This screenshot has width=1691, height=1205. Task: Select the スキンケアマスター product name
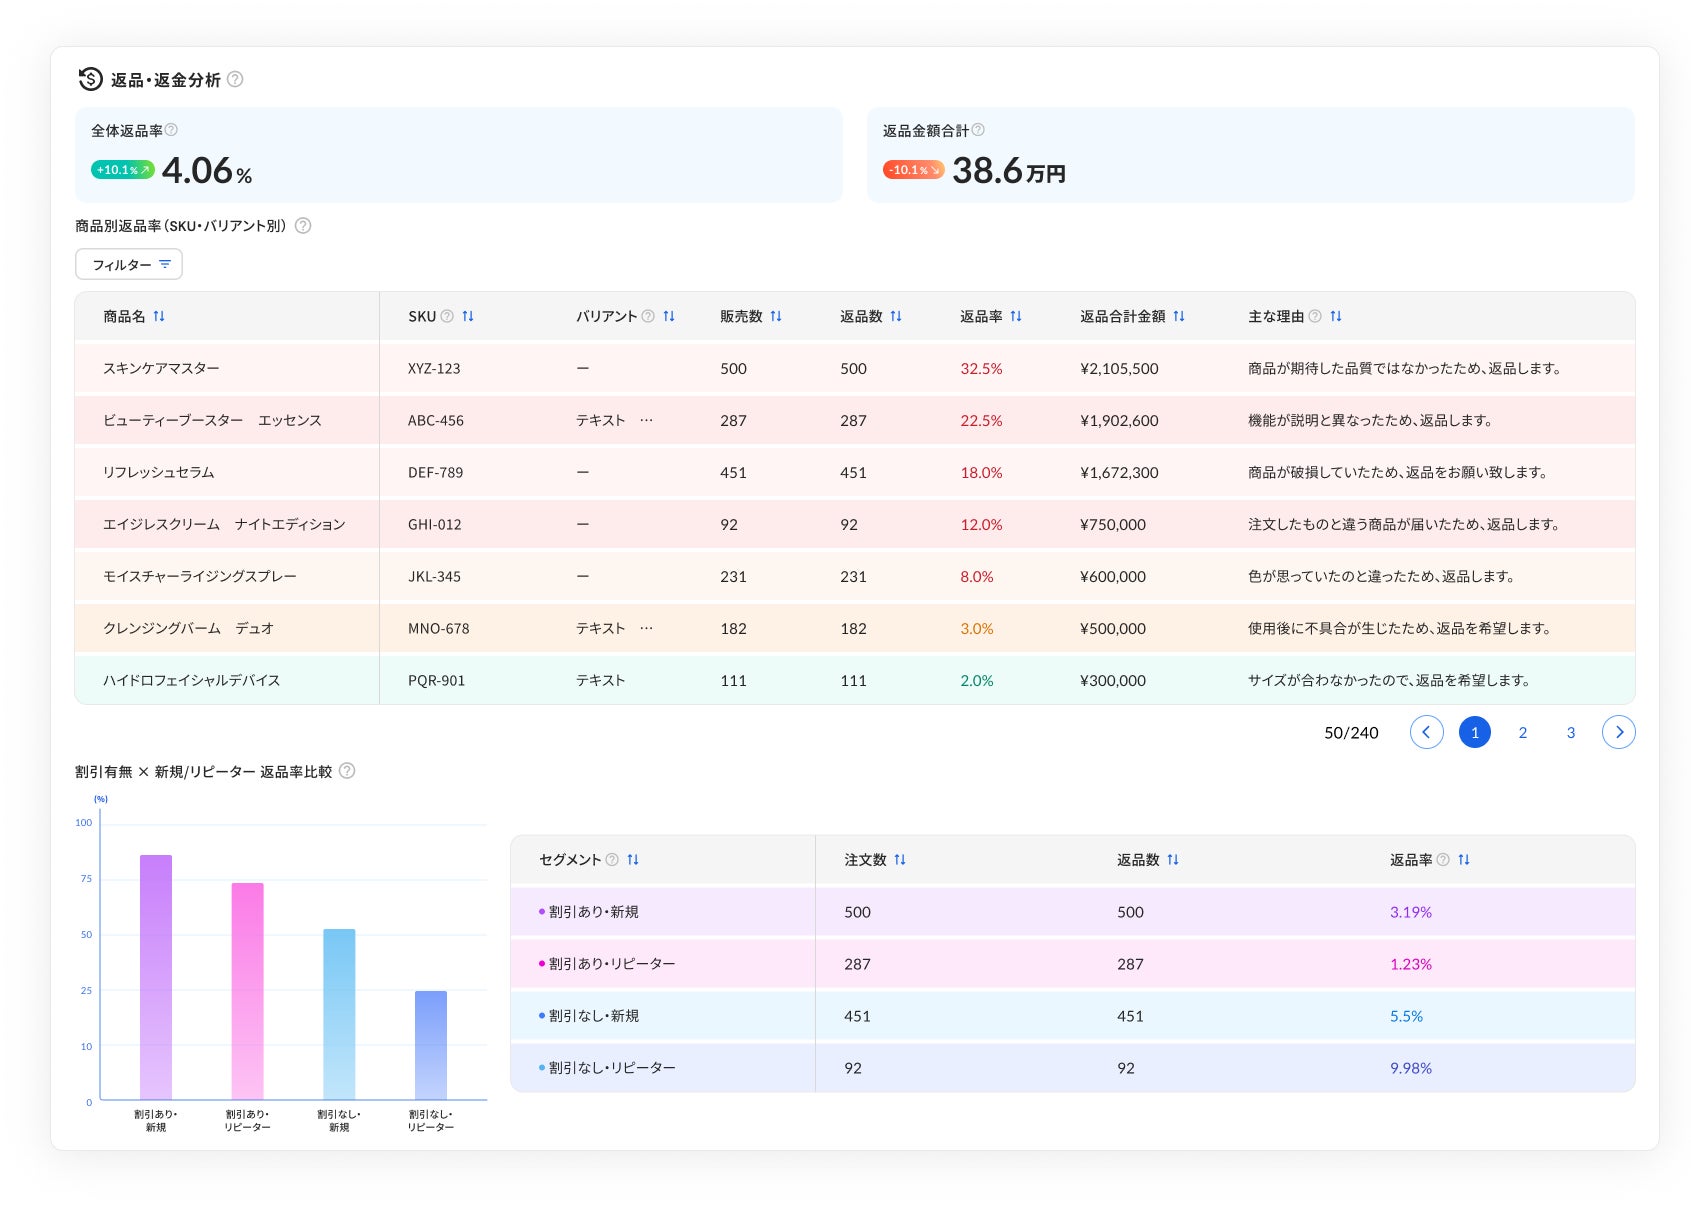[x=161, y=368]
